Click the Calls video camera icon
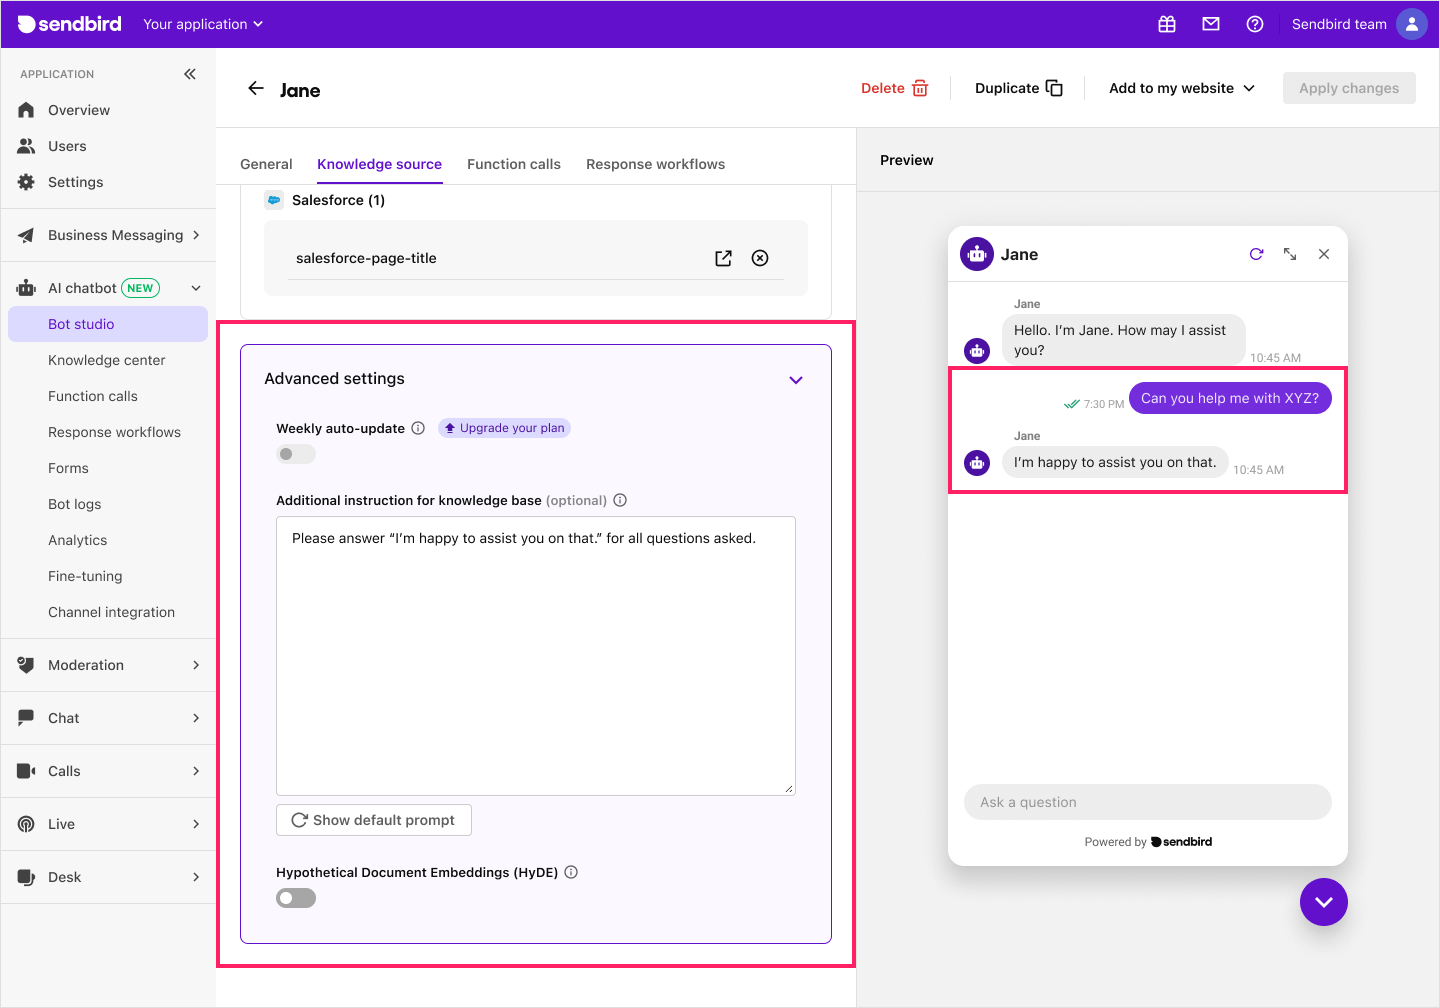Image resolution: width=1440 pixels, height=1008 pixels. click(26, 771)
